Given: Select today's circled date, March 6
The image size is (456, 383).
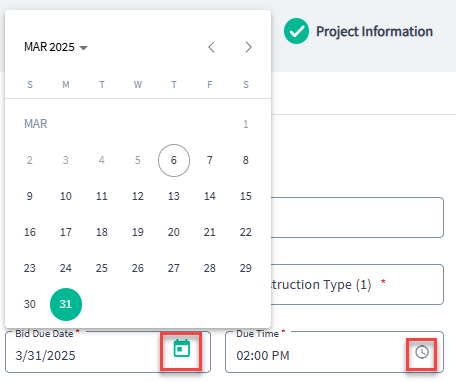Looking at the screenshot, I should (x=174, y=160).
